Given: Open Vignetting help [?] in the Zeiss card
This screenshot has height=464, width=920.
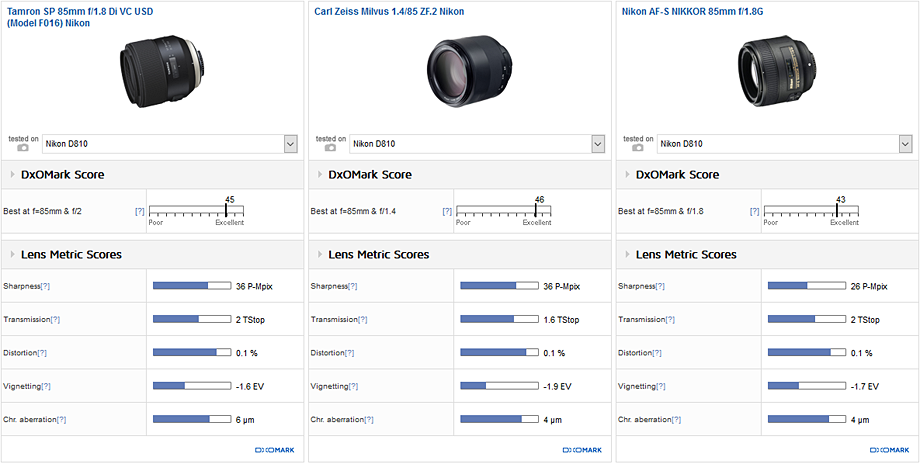Looking at the screenshot, I should click(x=353, y=387).
